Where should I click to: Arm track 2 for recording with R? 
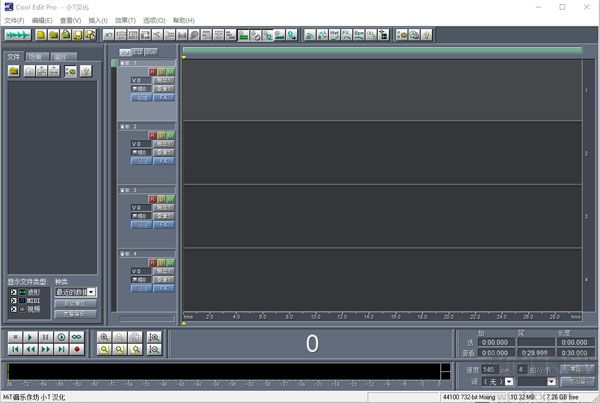[152, 135]
